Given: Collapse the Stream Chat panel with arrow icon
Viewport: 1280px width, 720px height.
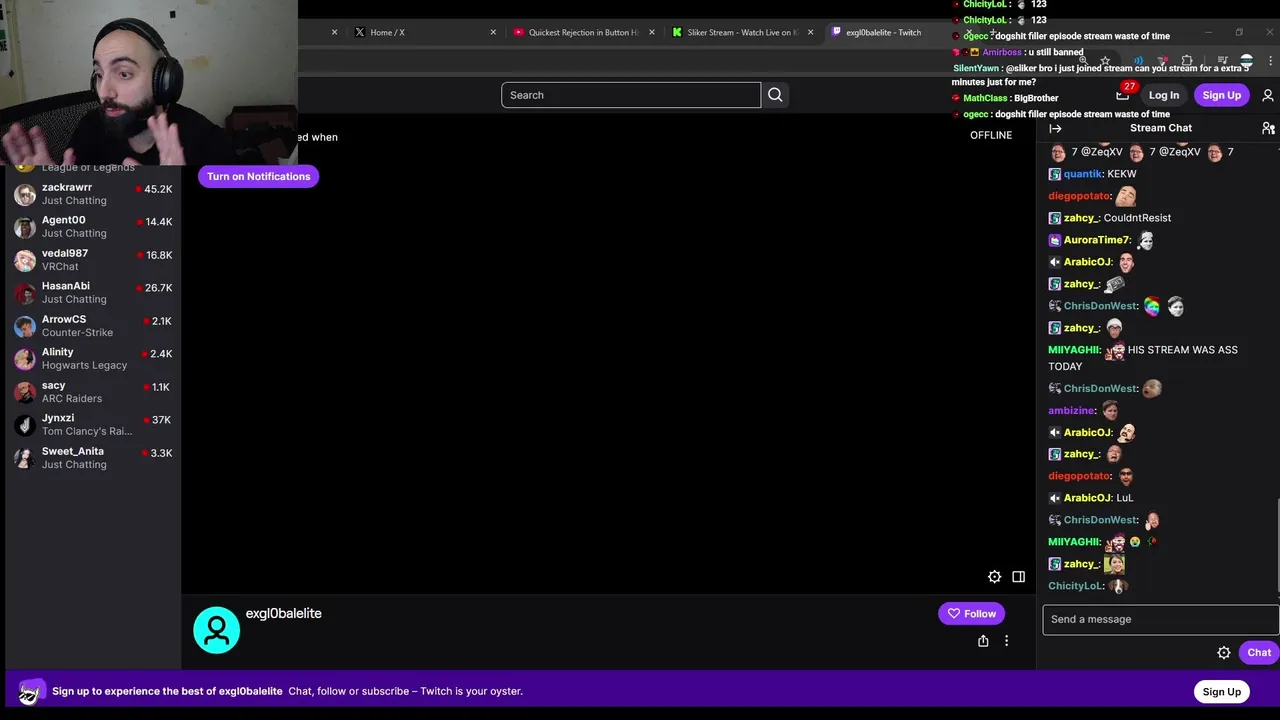Looking at the screenshot, I should [x=1055, y=128].
